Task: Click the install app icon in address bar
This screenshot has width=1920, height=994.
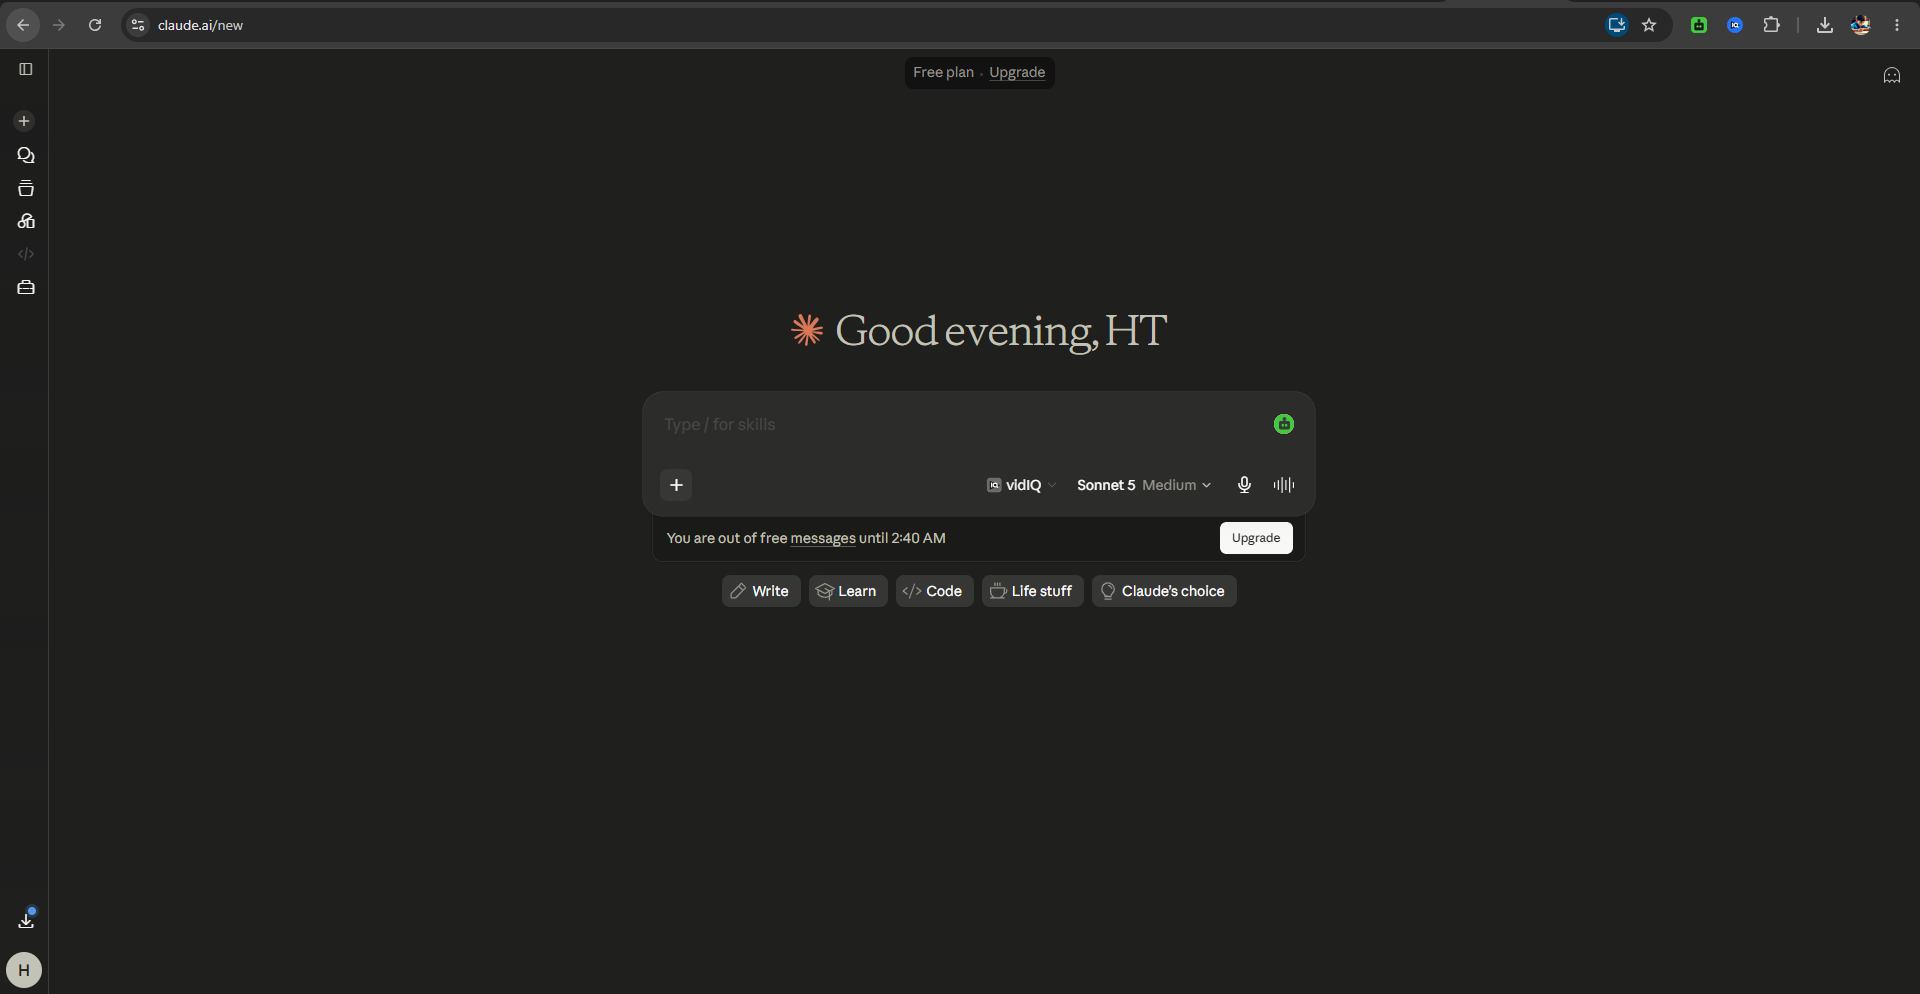Action: point(1617,25)
